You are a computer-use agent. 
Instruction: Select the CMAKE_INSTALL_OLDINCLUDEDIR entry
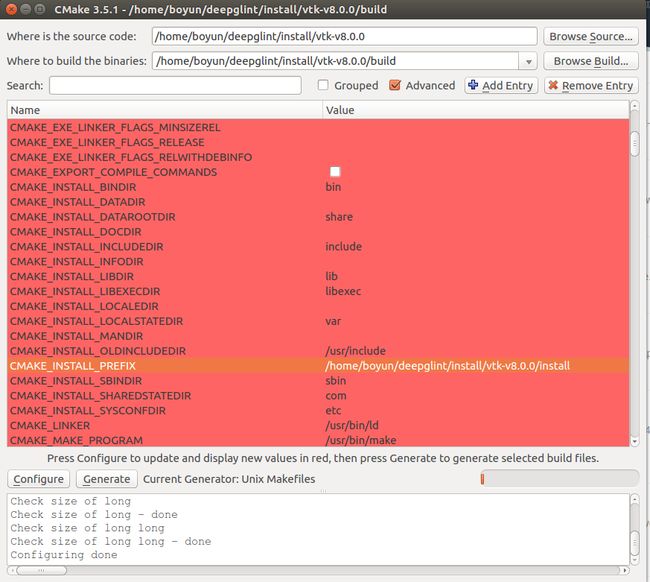pos(98,351)
